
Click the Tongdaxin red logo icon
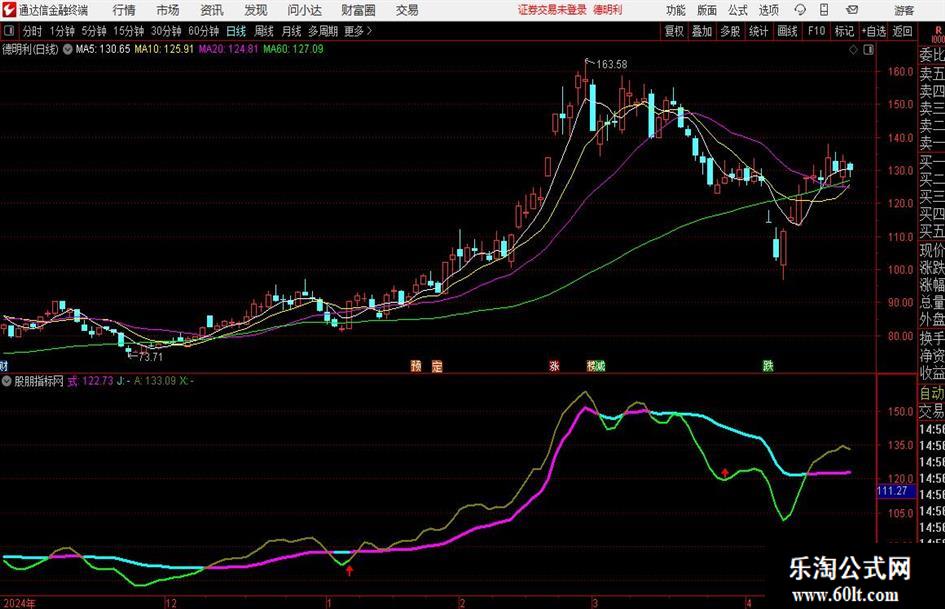pyautogui.click(x=8, y=10)
